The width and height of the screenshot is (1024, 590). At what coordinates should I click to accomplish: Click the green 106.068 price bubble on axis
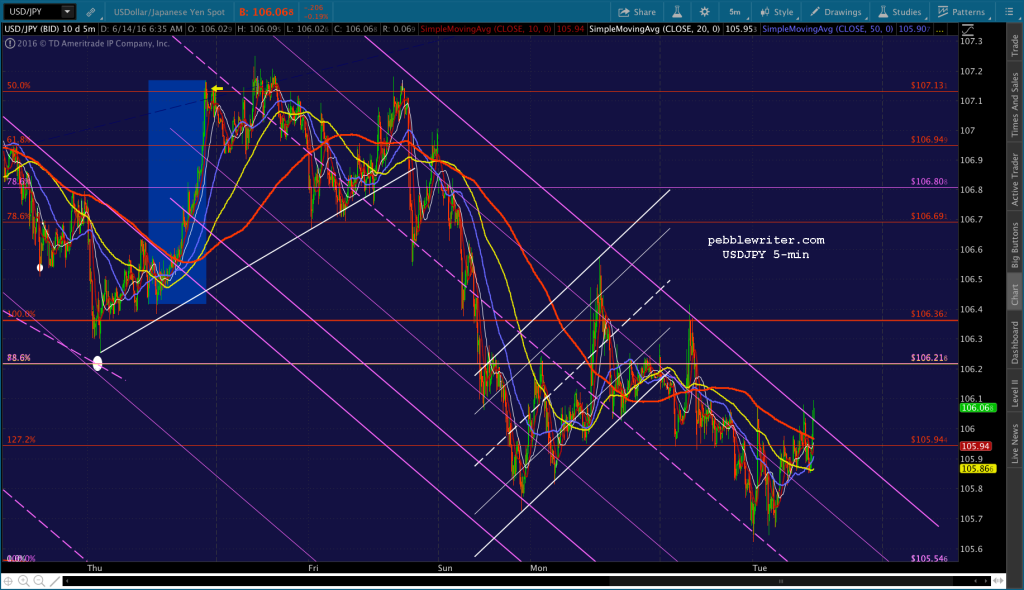pyautogui.click(x=978, y=408)
